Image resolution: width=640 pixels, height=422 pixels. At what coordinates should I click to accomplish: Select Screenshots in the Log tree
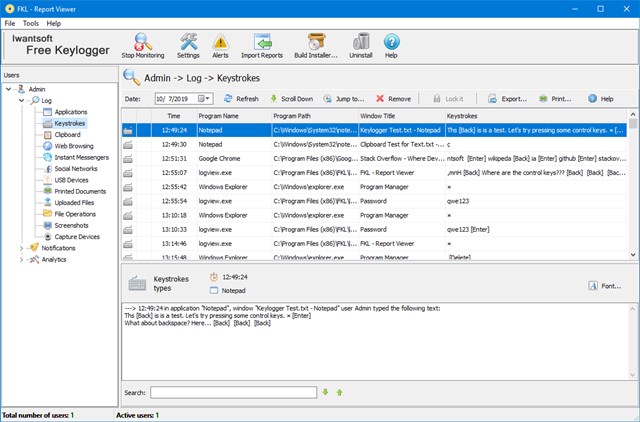click(x=71, y=225)
